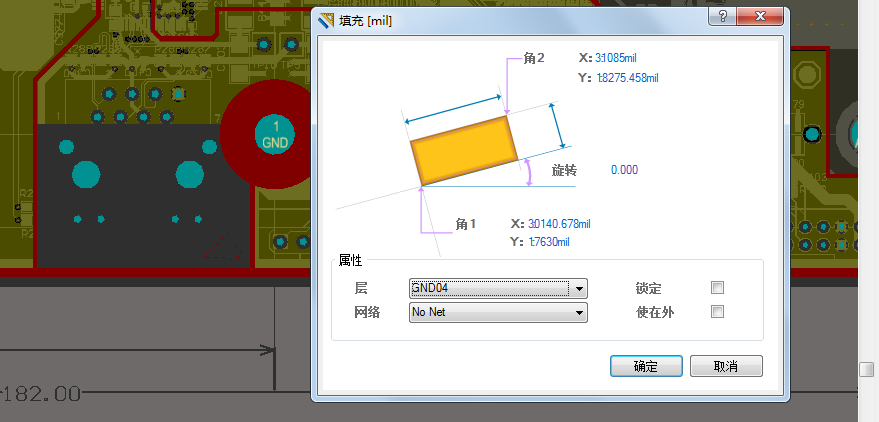Click the orange fill rectangle preview

tap(463, 150)
